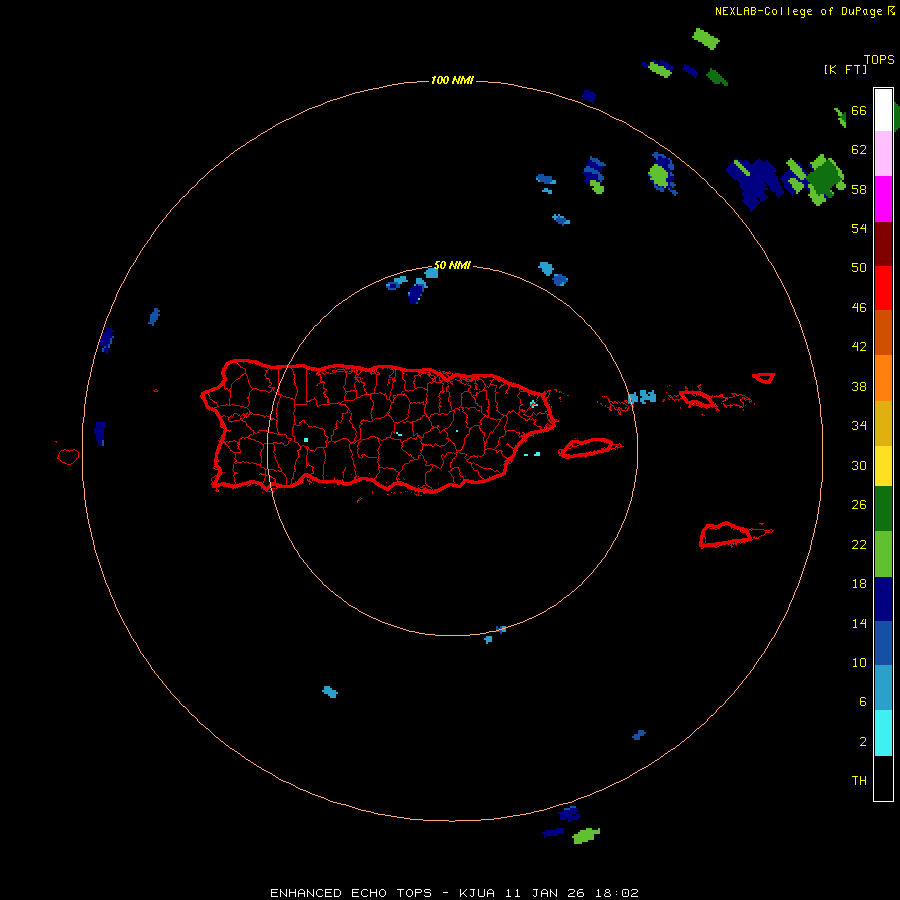The image size is (900, 900).
Task: Click the 'TOPS' legend title
Action: (879, 60)
